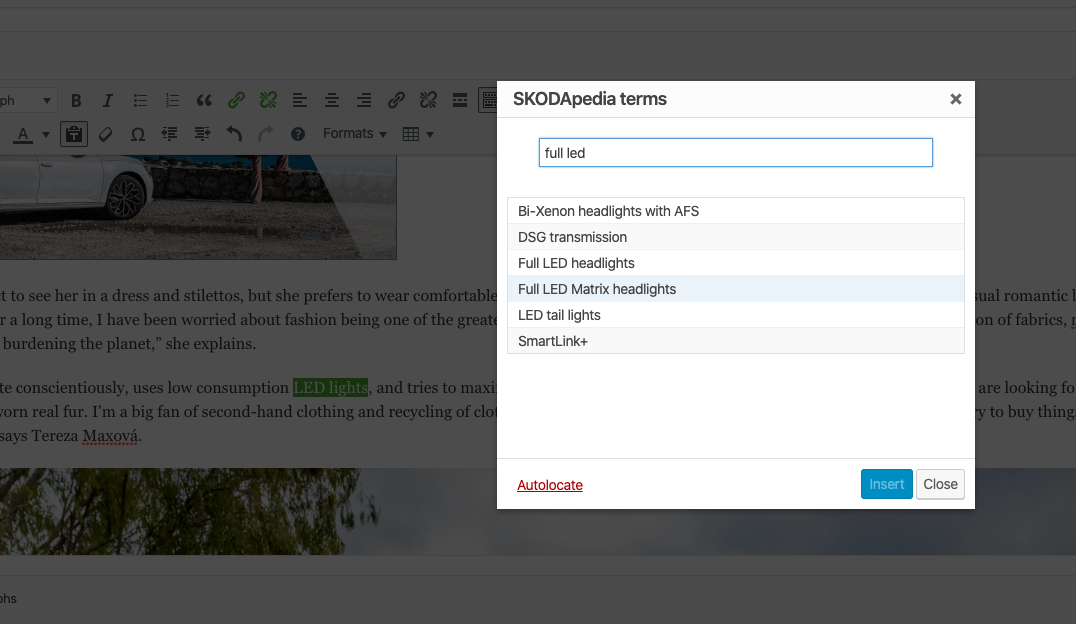Viewport: 1076px width, 624px height.
Task: Open the special character omega tool
Action: coord(137,135)
